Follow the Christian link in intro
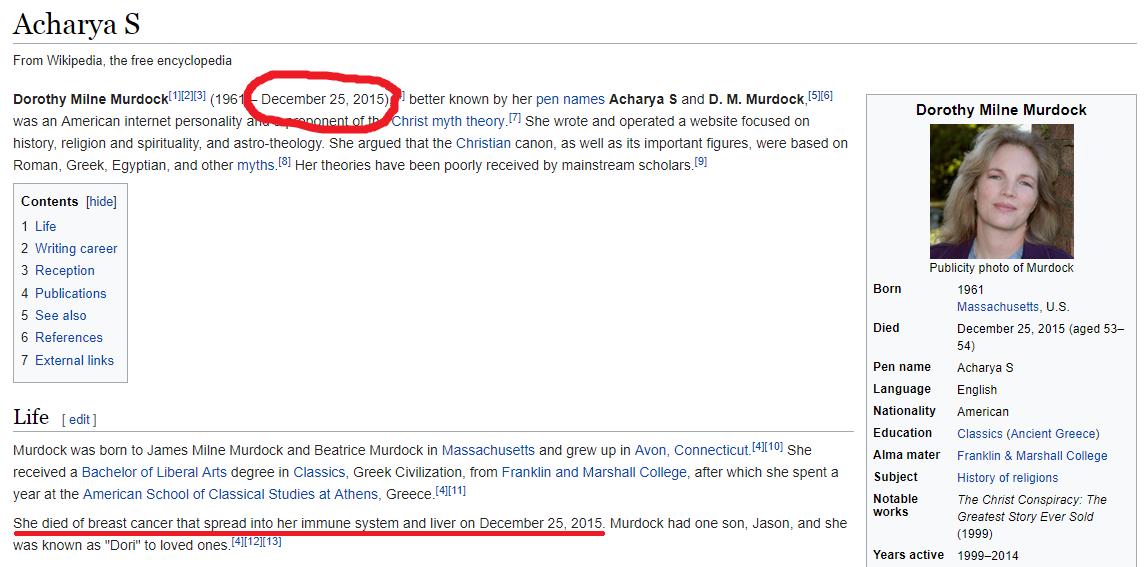This screenshot has height=567, width=1147. coord(484,143)
